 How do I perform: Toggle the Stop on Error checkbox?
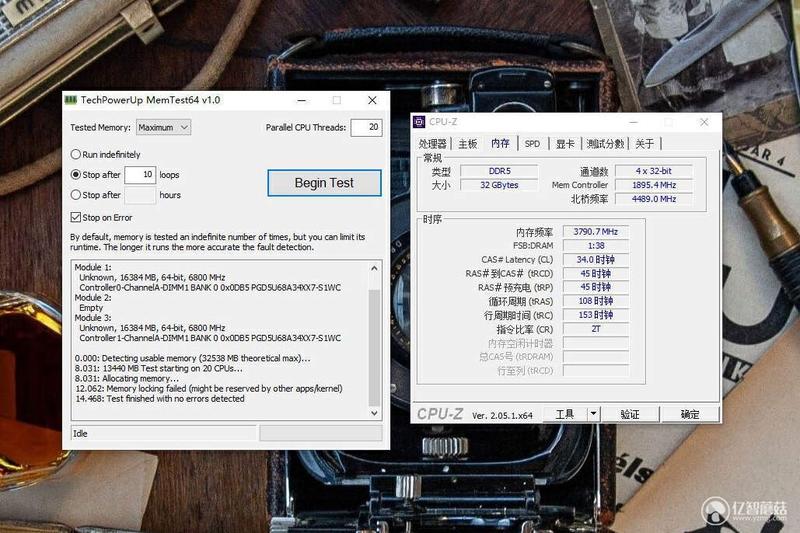76,217
